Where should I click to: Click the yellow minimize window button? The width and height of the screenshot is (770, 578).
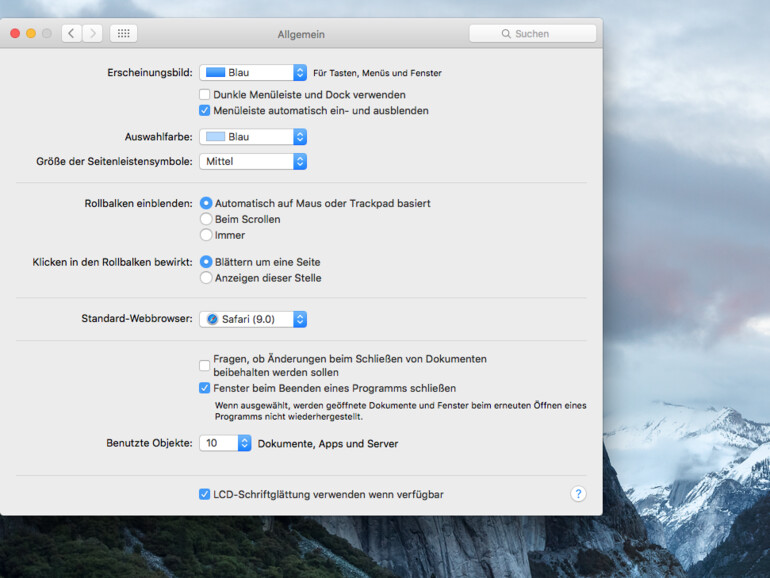coord(31,33)
